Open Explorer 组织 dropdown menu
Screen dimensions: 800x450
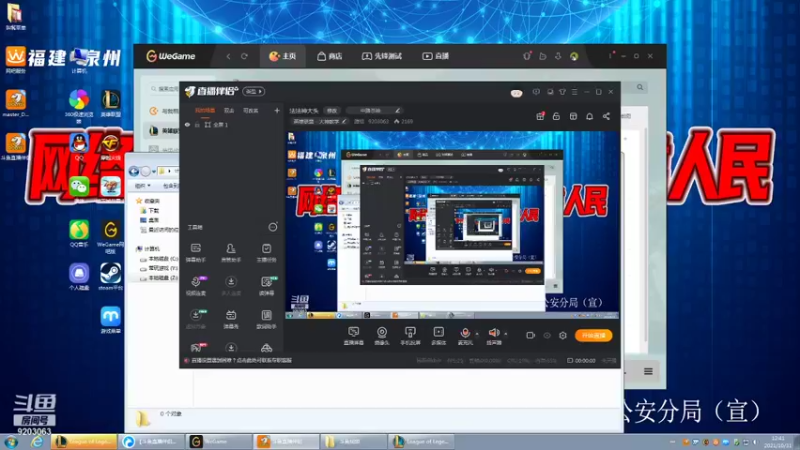[x=143, y=186]
